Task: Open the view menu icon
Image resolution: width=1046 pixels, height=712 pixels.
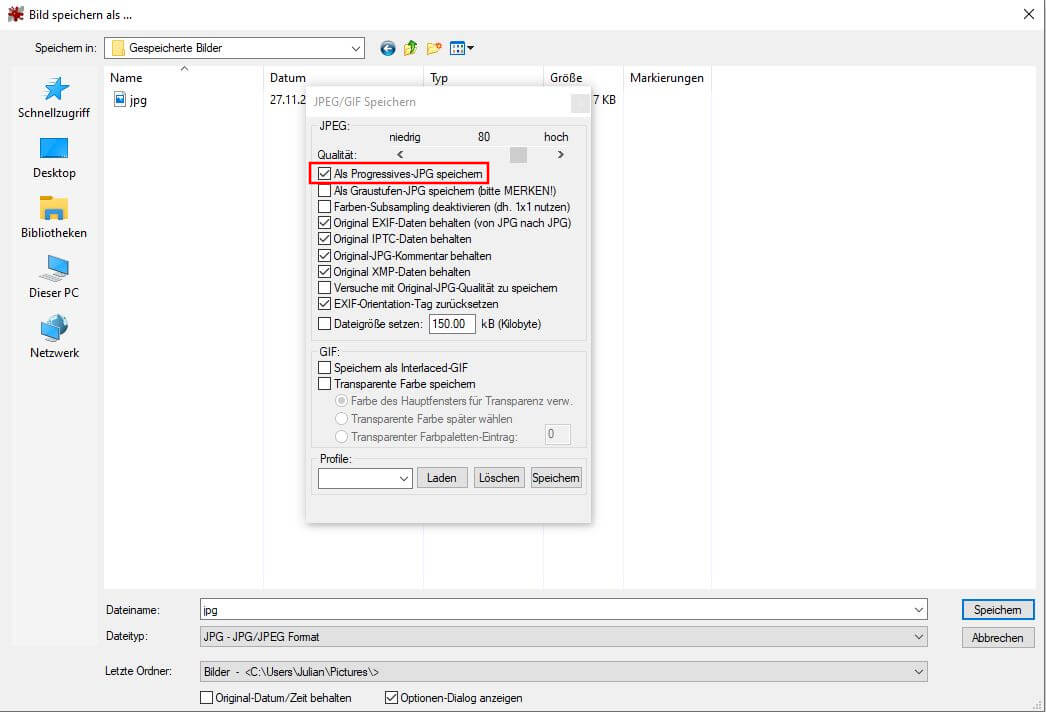Action: tap(462, 48)
